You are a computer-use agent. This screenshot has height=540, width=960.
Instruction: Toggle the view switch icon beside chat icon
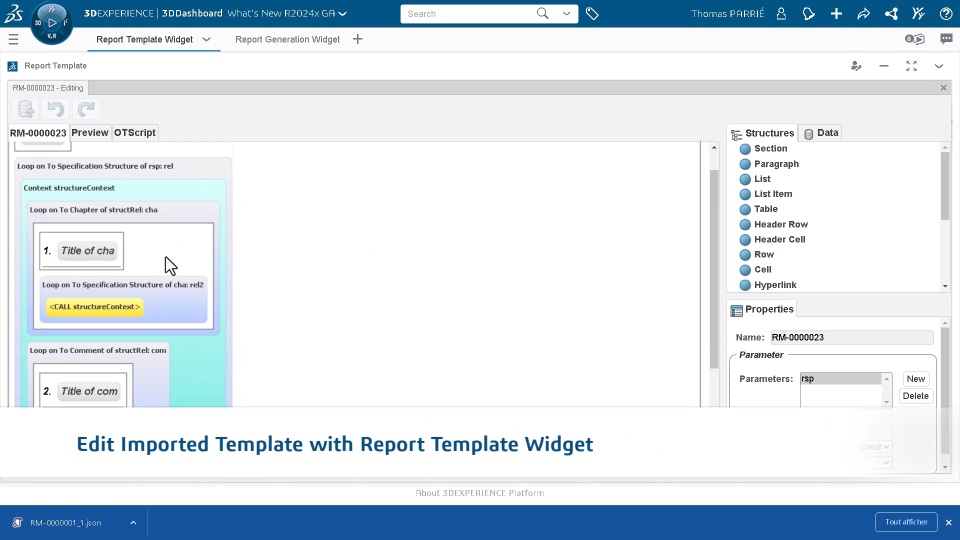click(x=915, y=39)
